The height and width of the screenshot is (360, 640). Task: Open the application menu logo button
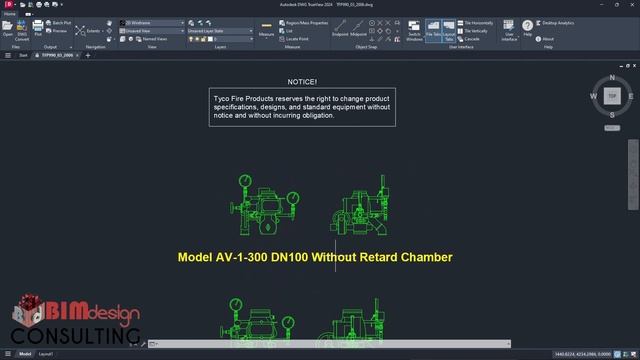[9, 4]
